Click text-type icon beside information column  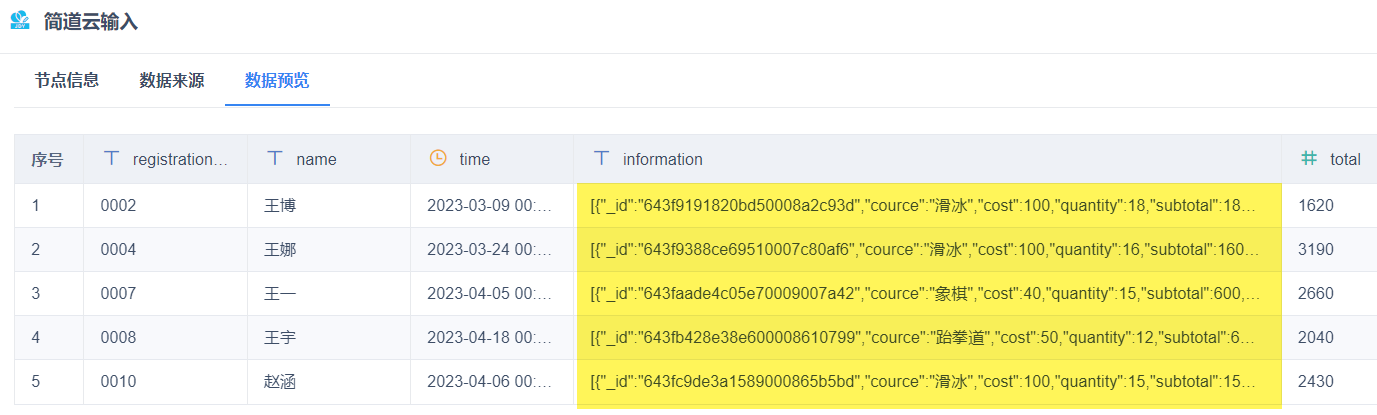point(601,158)
